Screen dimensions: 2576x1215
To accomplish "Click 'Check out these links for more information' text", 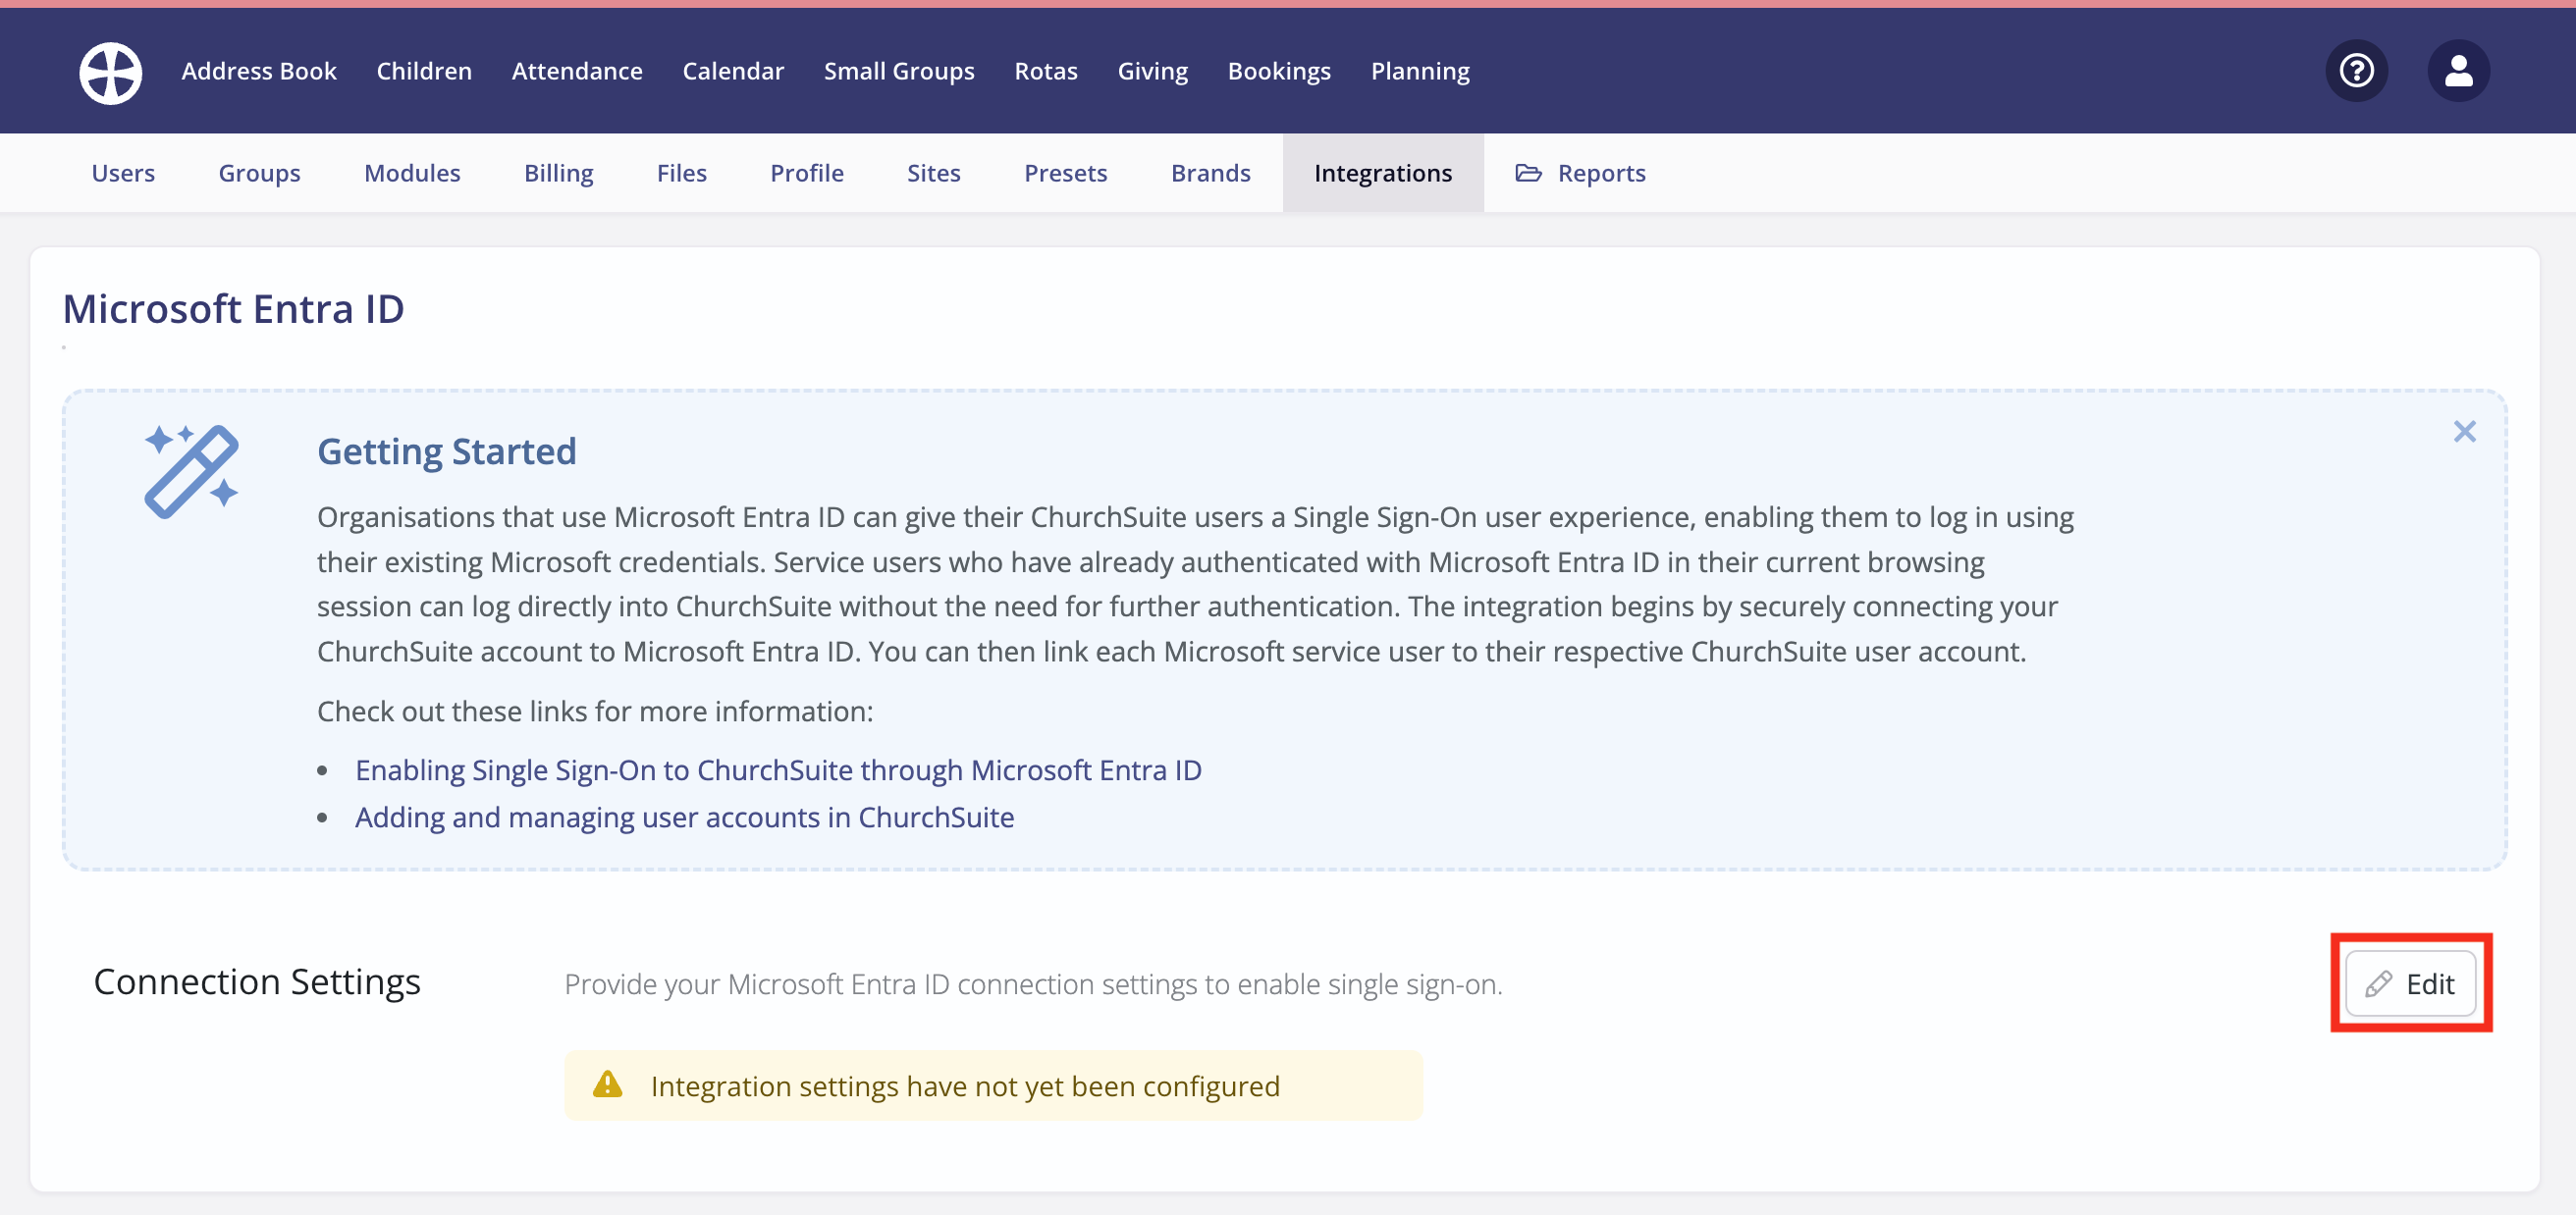I will click(x=595, y=711).
